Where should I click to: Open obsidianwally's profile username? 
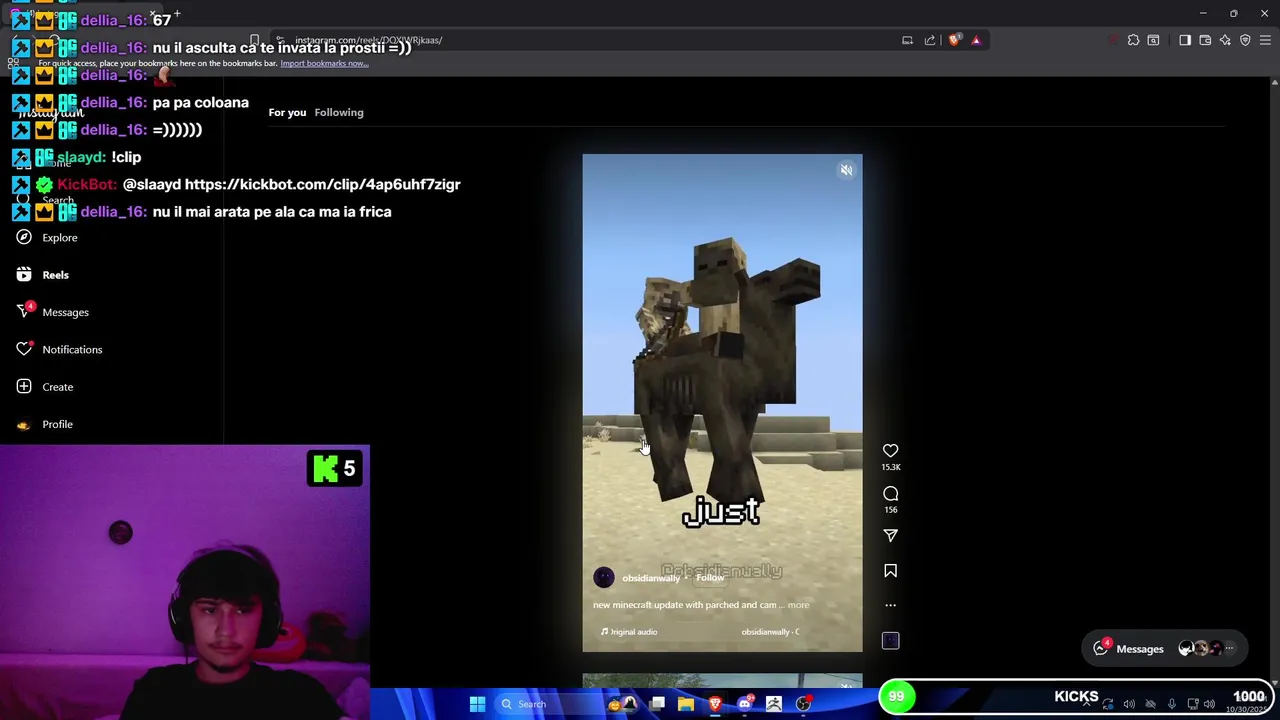(650, 578)
